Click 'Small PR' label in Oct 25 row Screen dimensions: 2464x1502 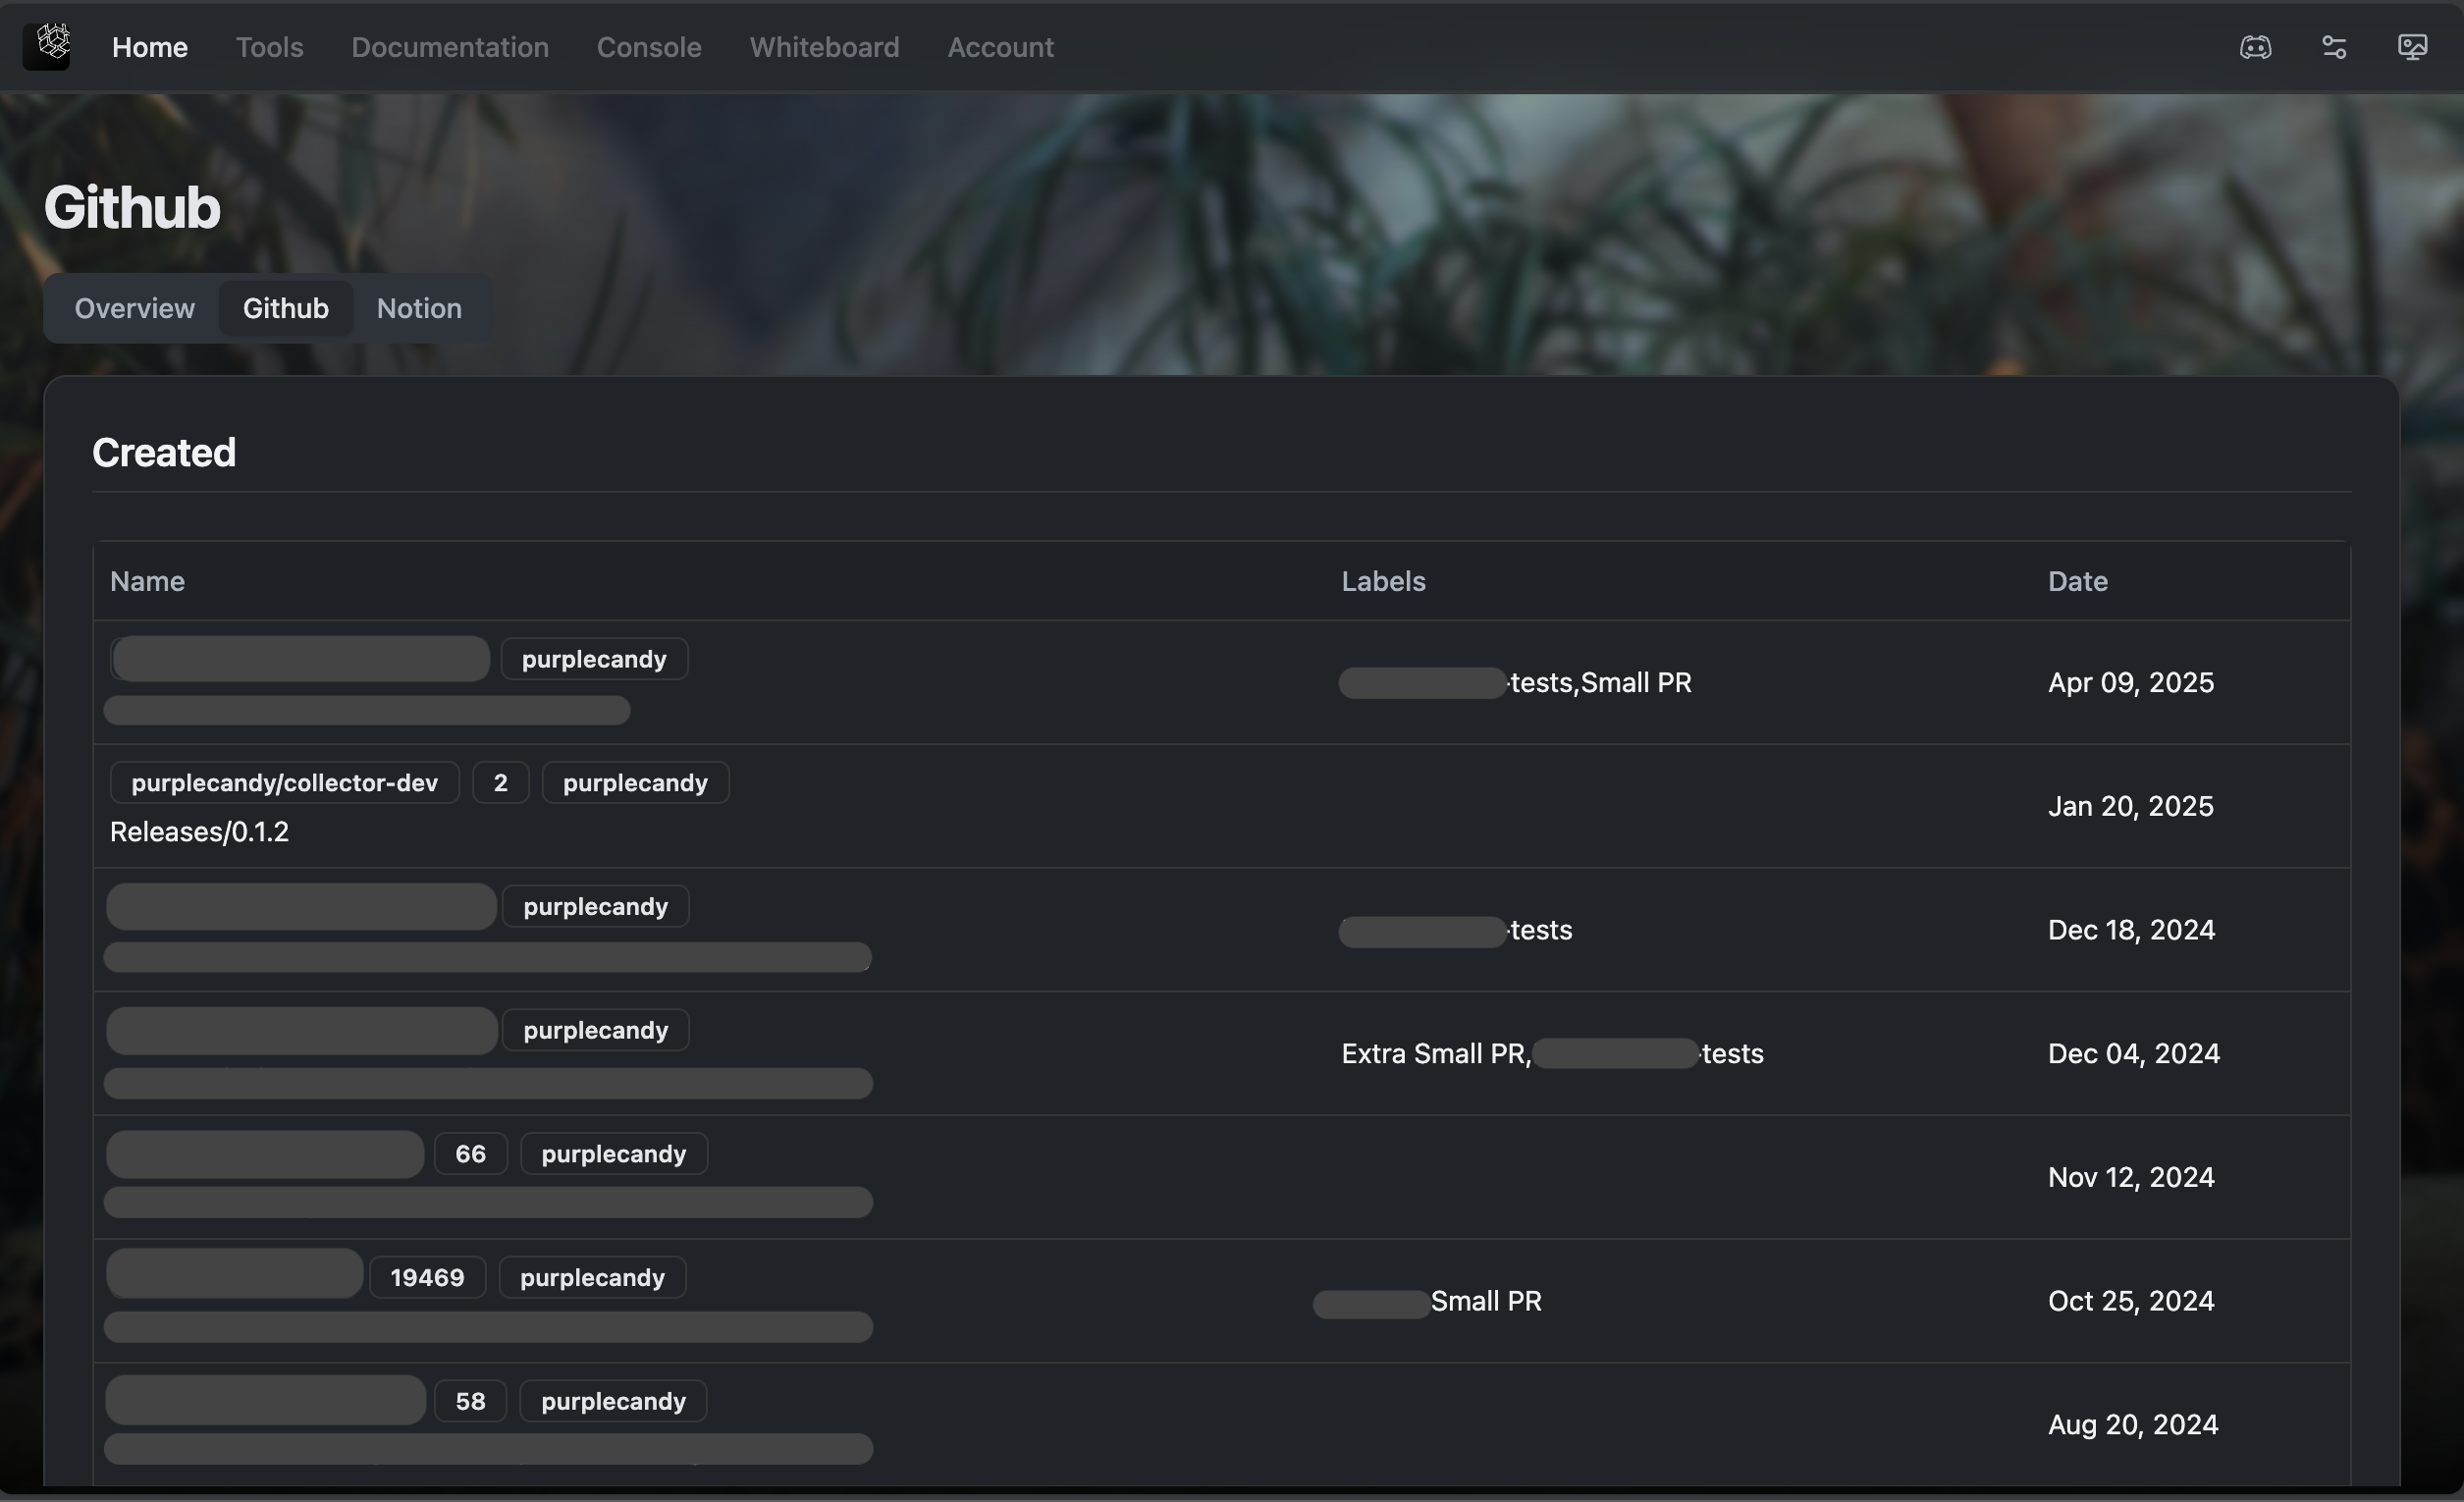click(1486, 1301)
